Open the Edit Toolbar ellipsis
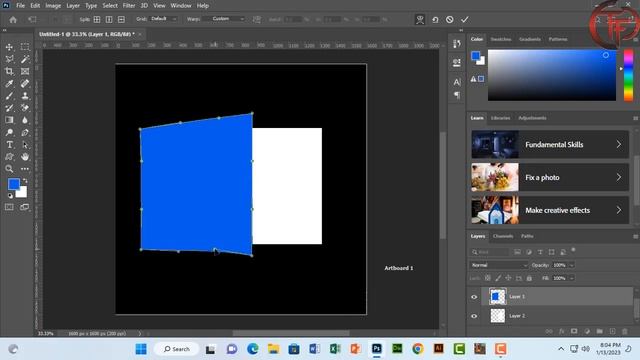Screen dimensions: 640x360 25,169
